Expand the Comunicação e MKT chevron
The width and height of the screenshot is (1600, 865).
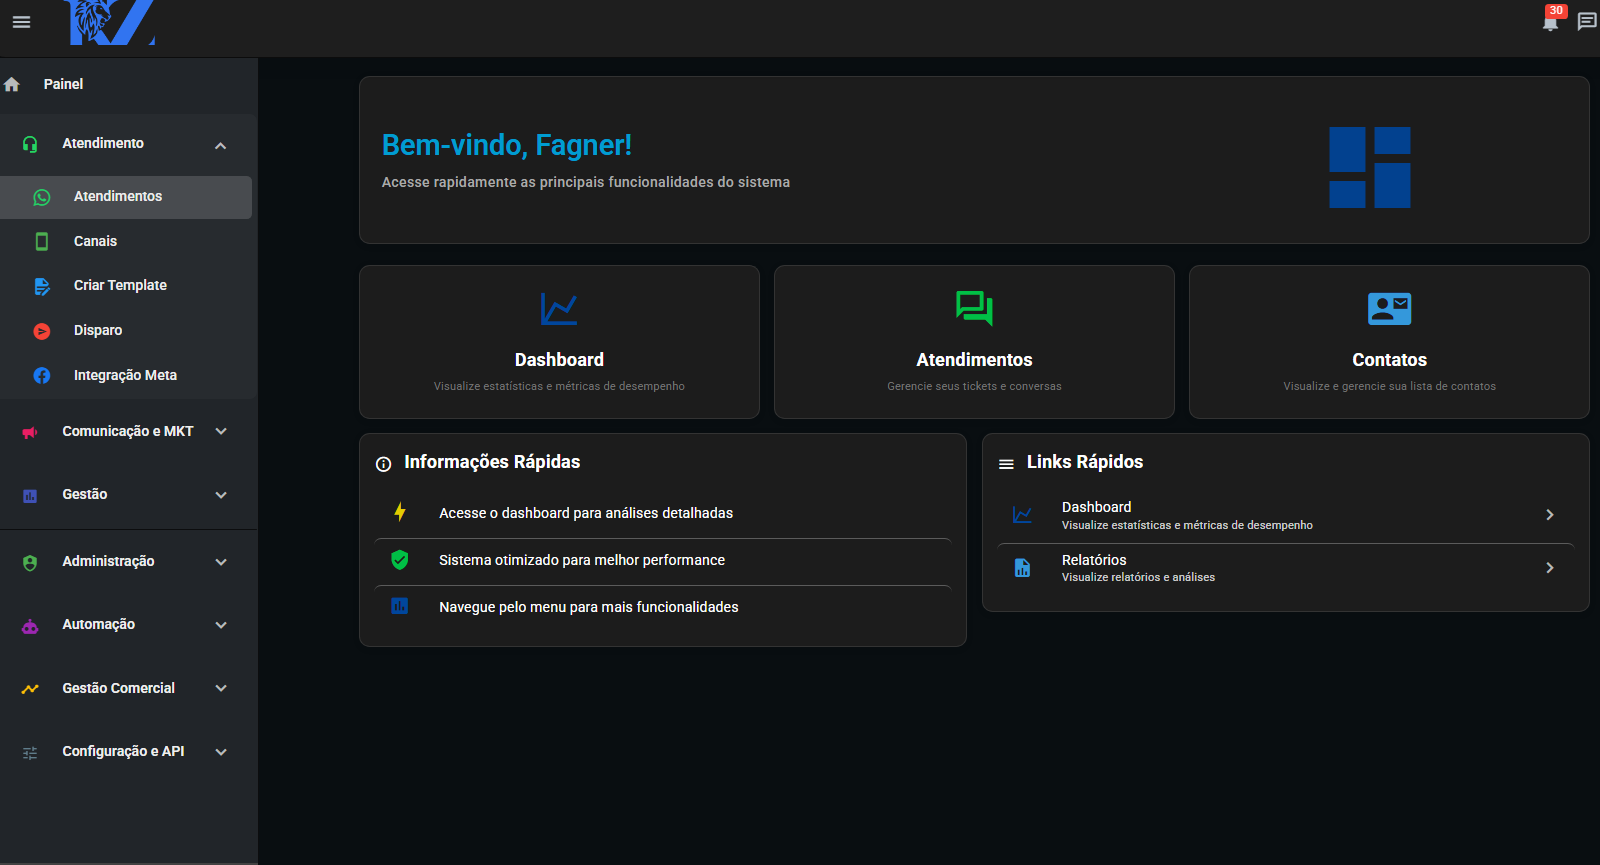coord(221,432)
